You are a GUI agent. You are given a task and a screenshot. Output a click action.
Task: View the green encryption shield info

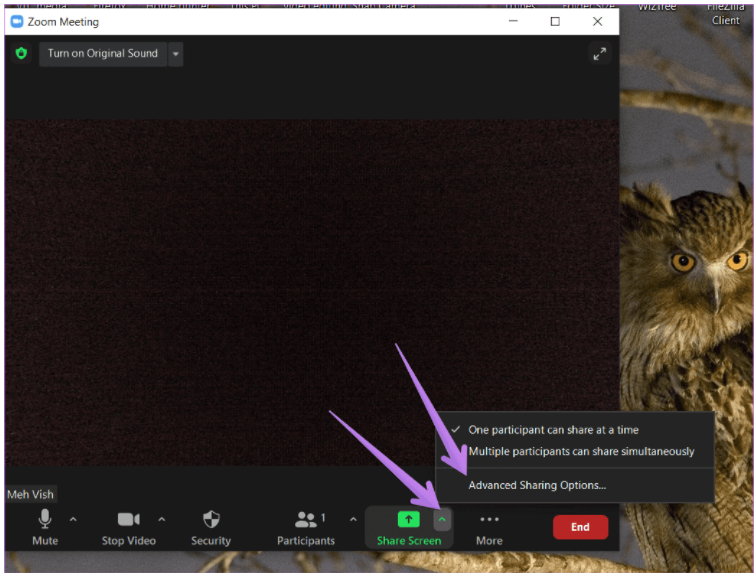(x=21, y=53)
